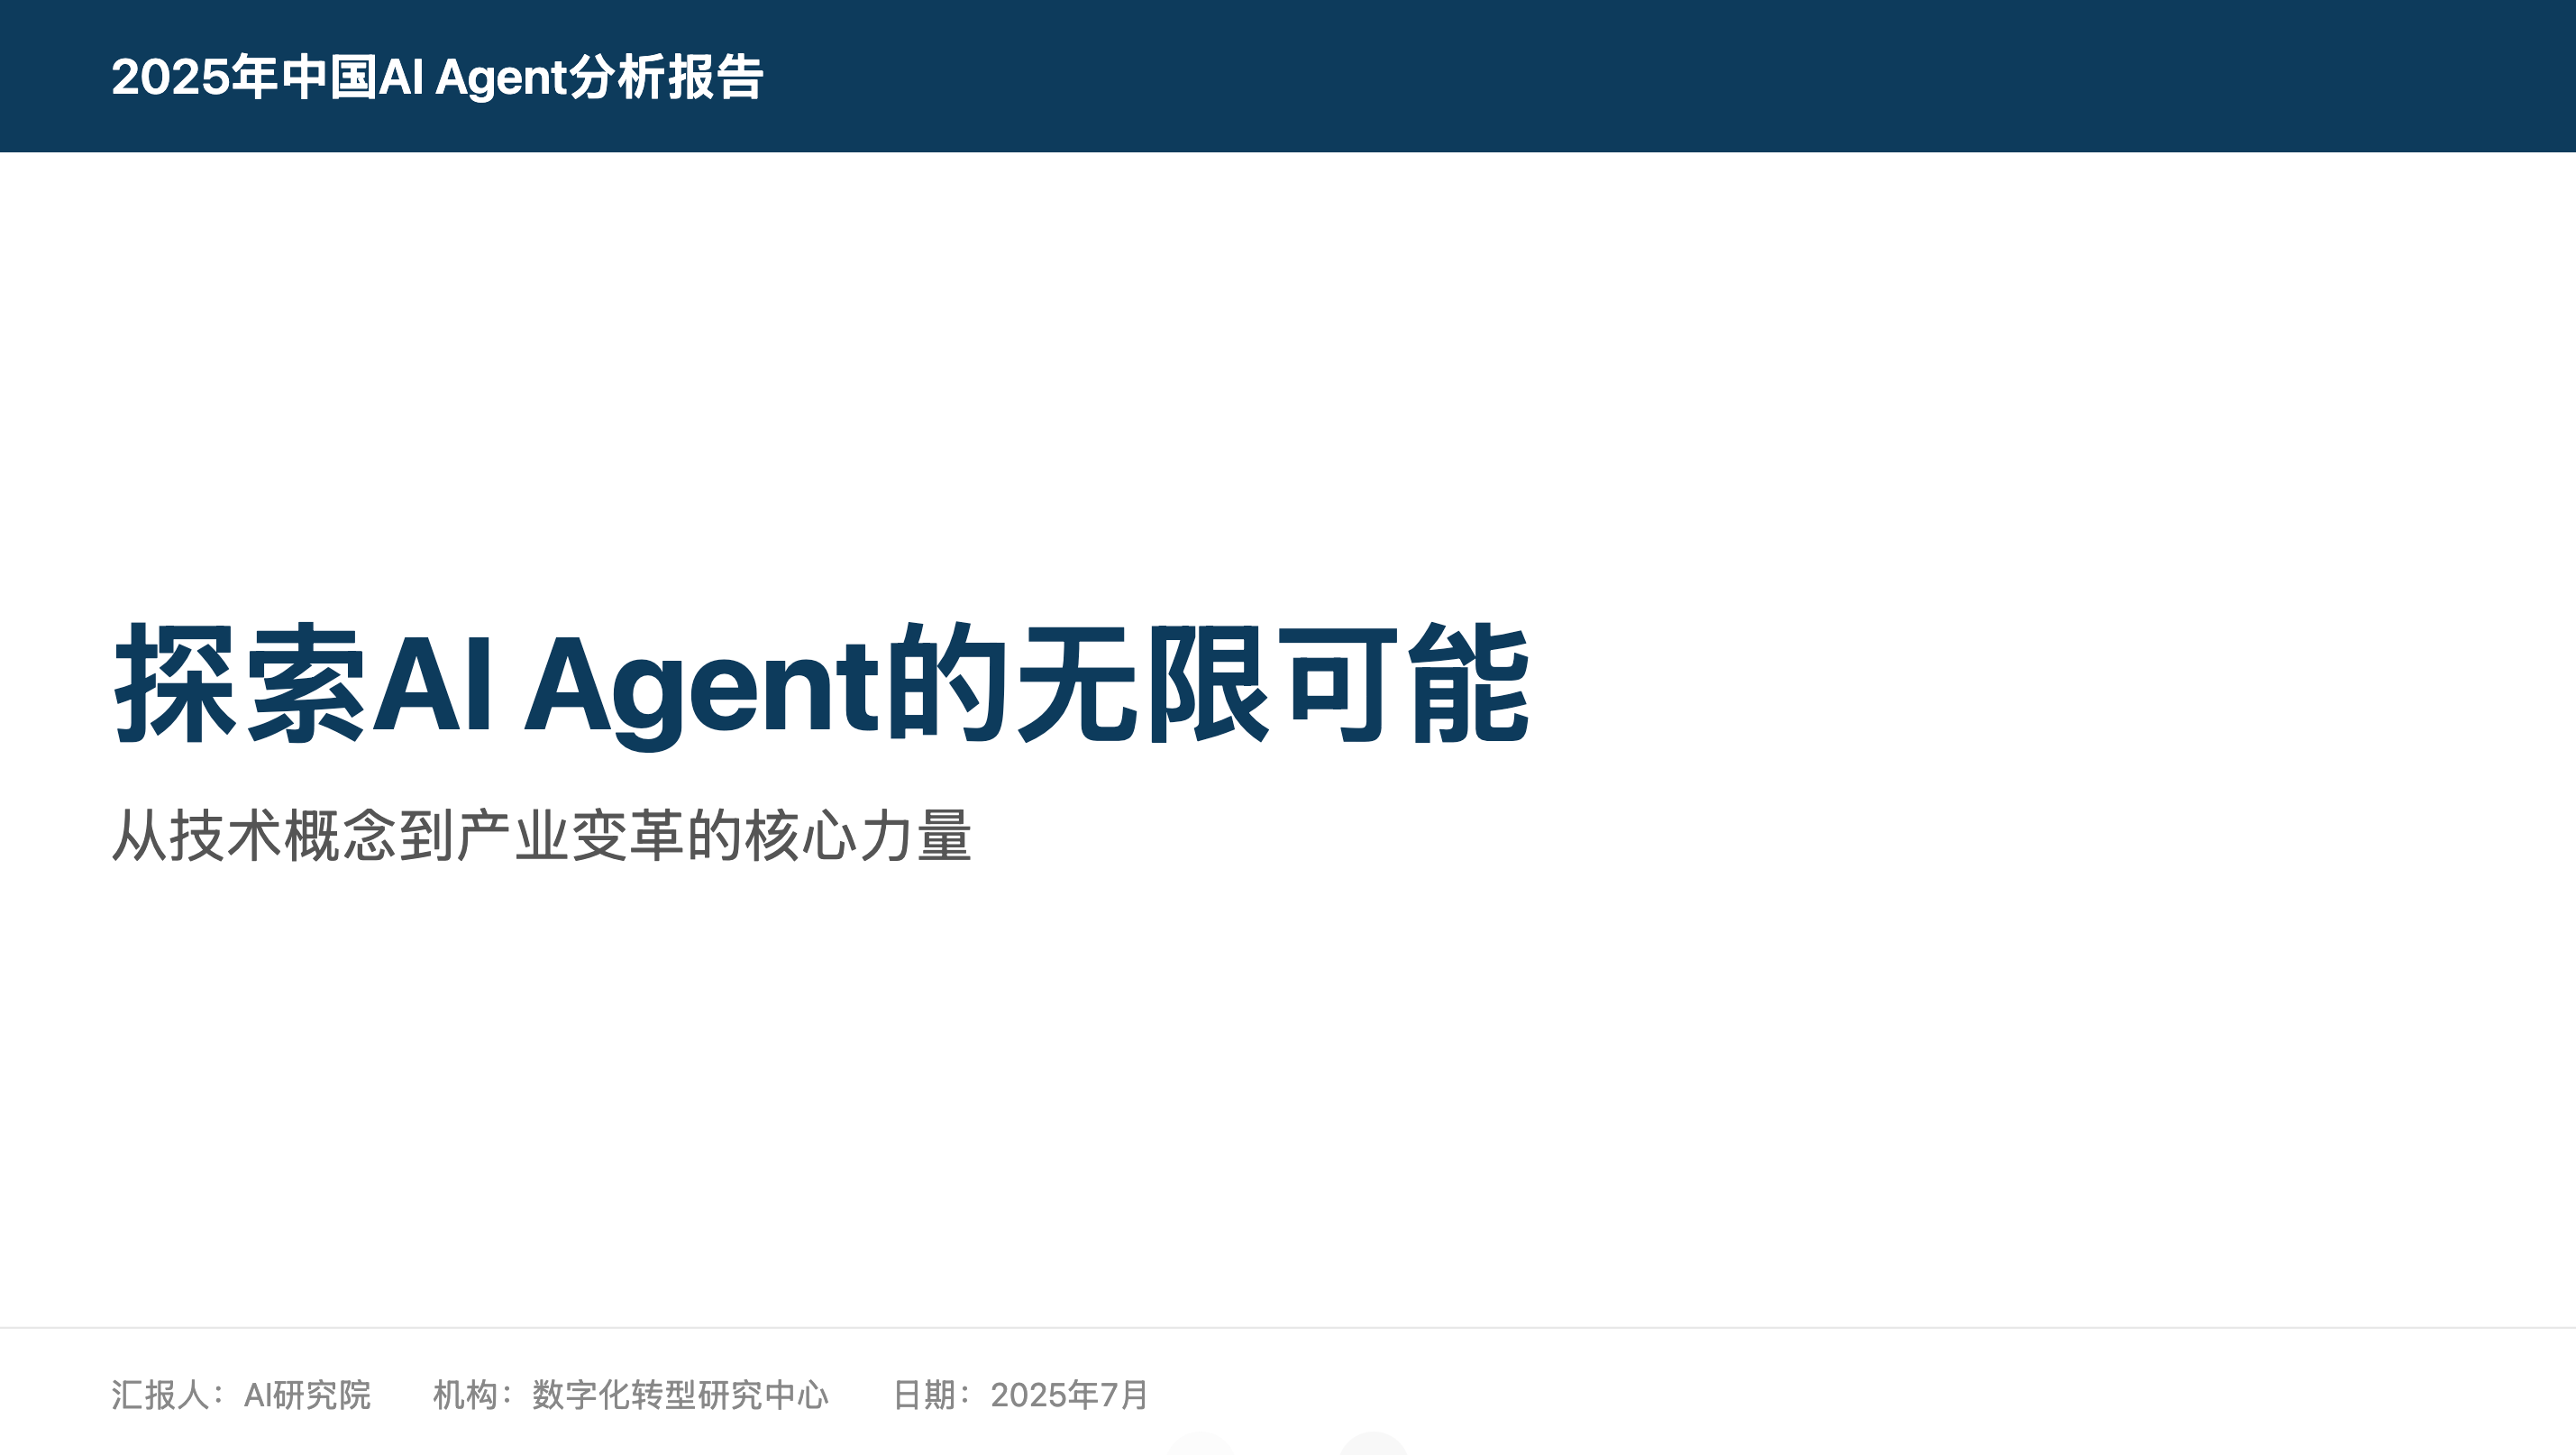Screen dimensions: 2576x1455
Task: Click the word 探索 in main heading
Action: coord(240,684)
